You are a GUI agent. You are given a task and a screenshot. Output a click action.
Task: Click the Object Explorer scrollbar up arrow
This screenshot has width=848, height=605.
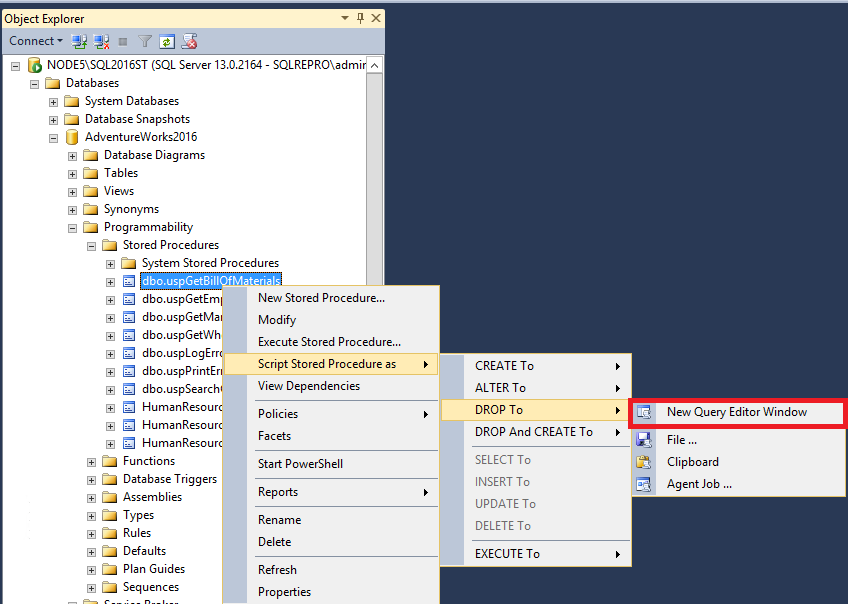(375, 65)
